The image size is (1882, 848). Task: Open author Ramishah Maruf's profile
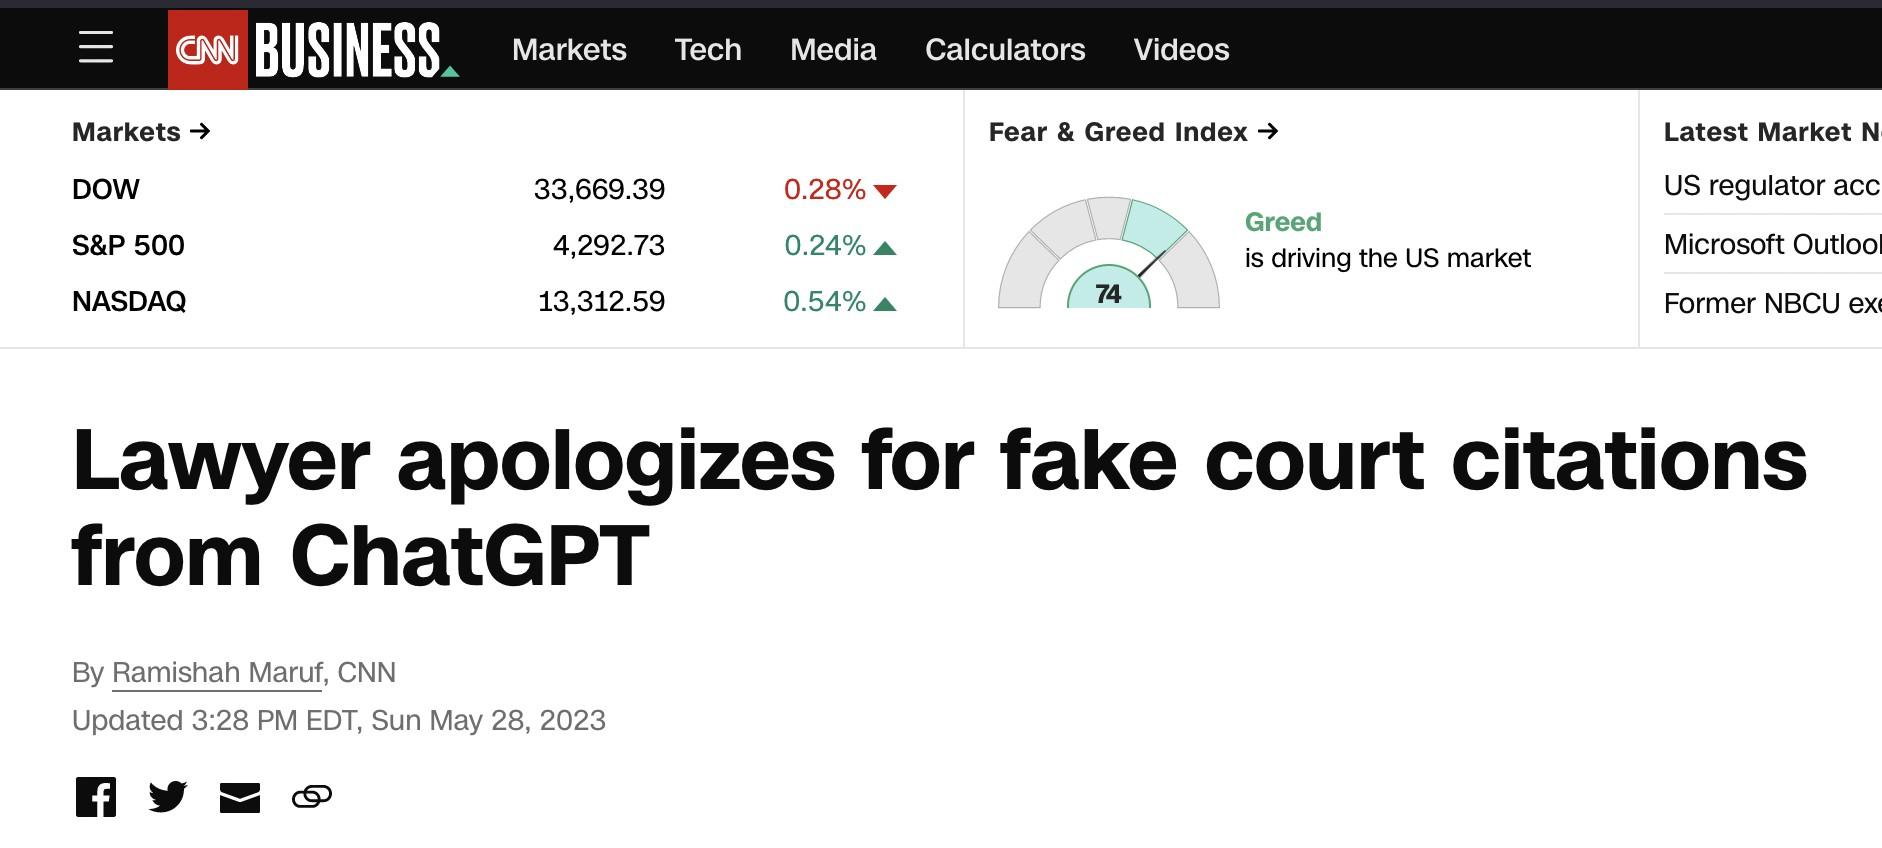click(x=217, y=673)
